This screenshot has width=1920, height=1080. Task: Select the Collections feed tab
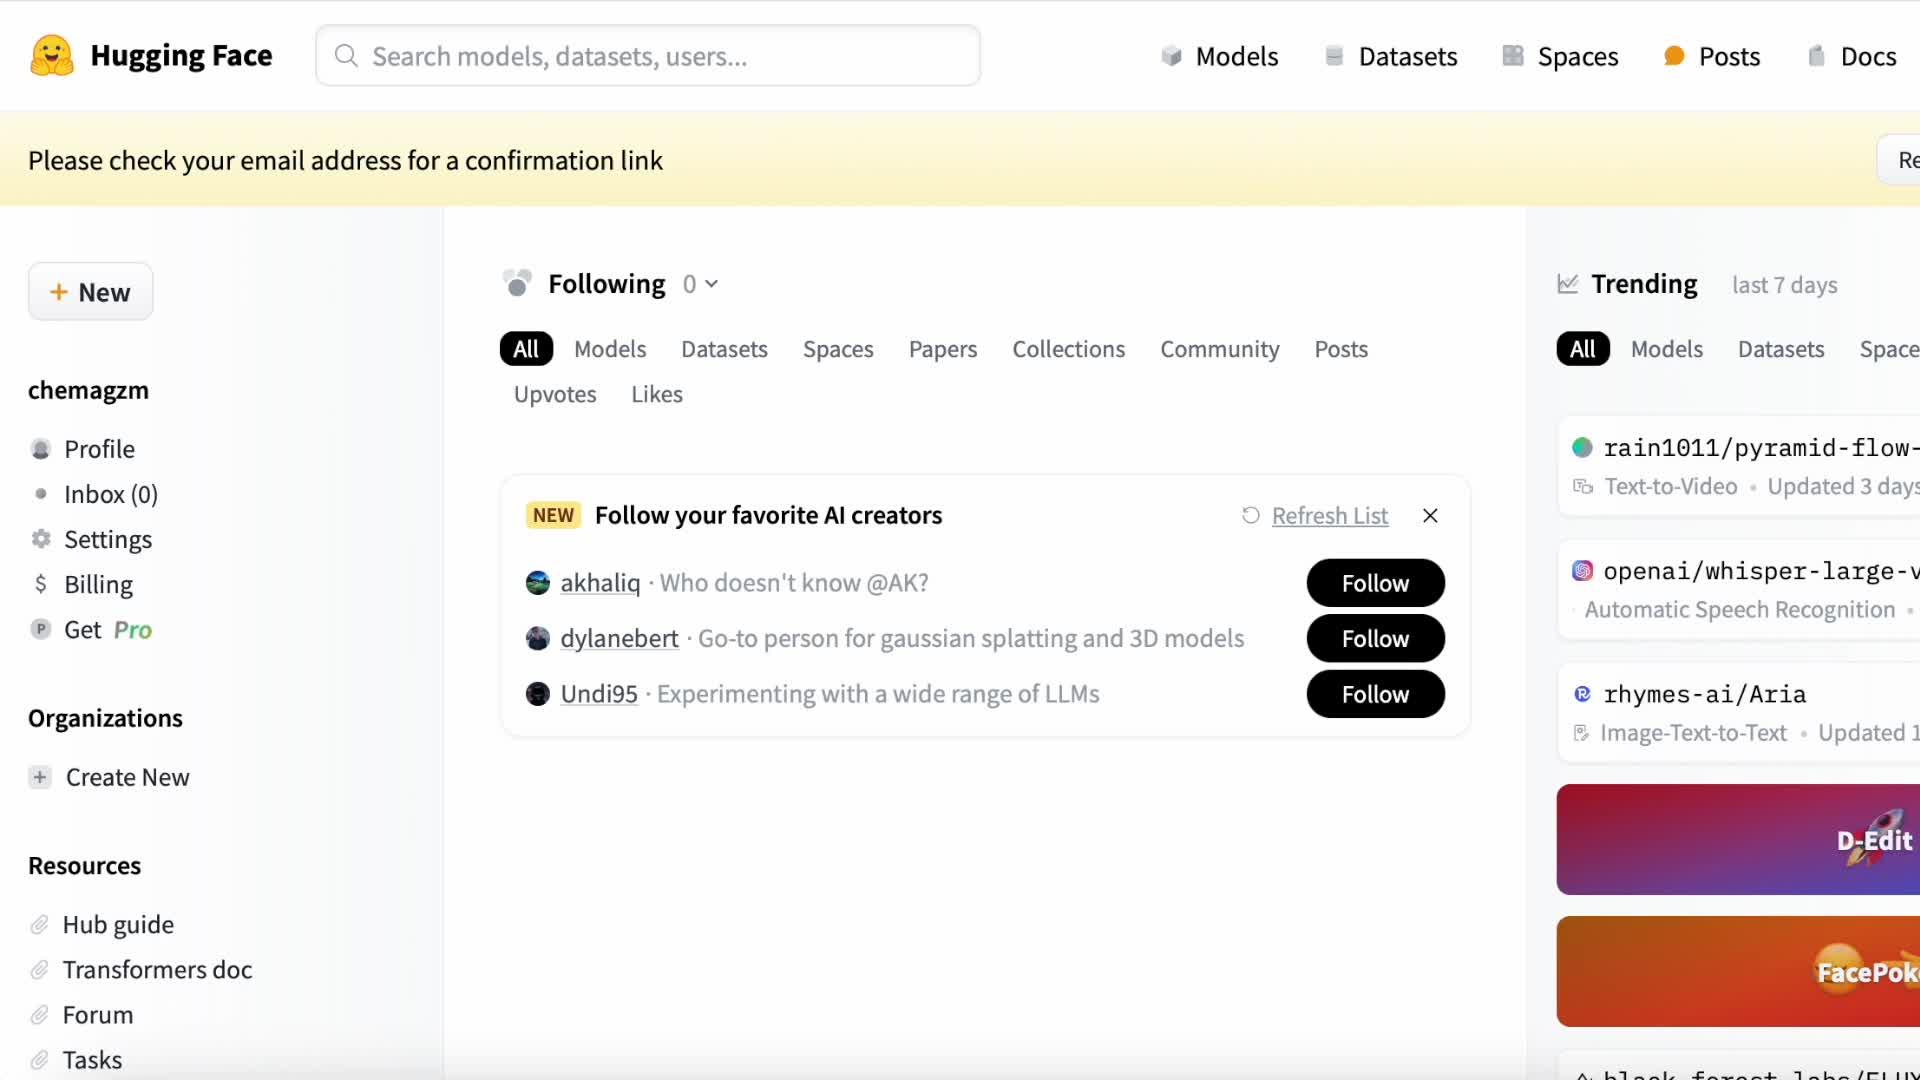click(x=1068, y=349)
